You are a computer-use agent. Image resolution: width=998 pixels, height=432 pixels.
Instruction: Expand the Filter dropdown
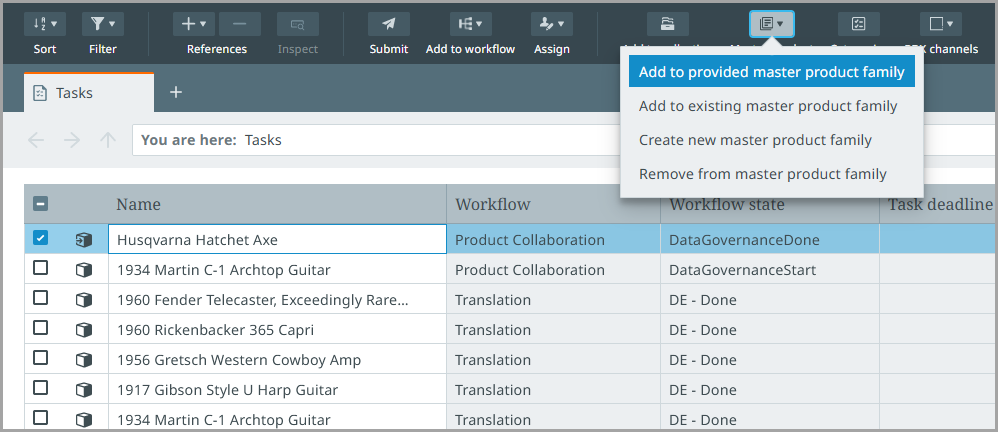(102, 24)
